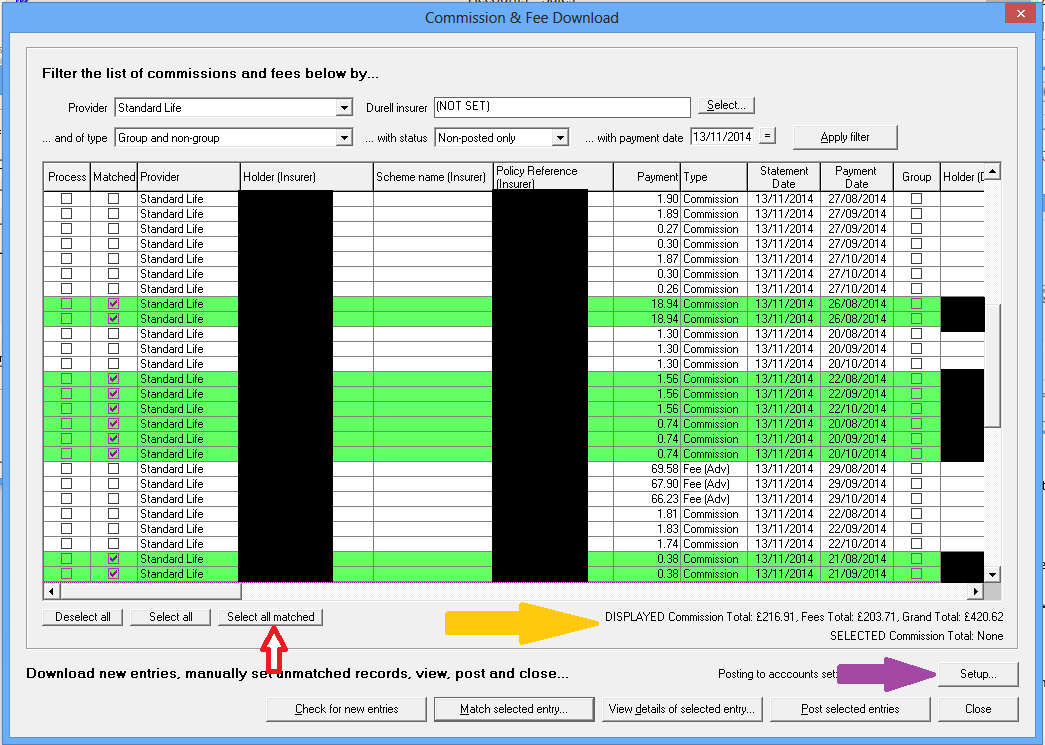Image resolution: width=1045 pixels, height=745 pixels.
Task: Tick Group checkbox for 0.38 row dated 21/09/2014
Action: 916,574
